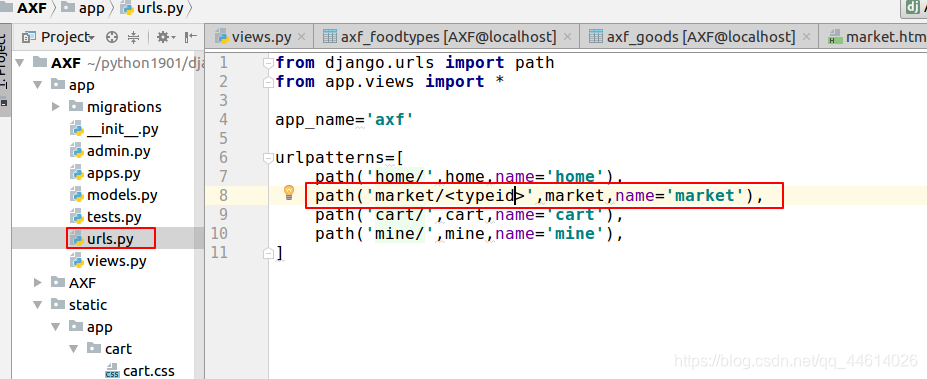Click the 'axf' string on line 4

click(x=390, y=119)
